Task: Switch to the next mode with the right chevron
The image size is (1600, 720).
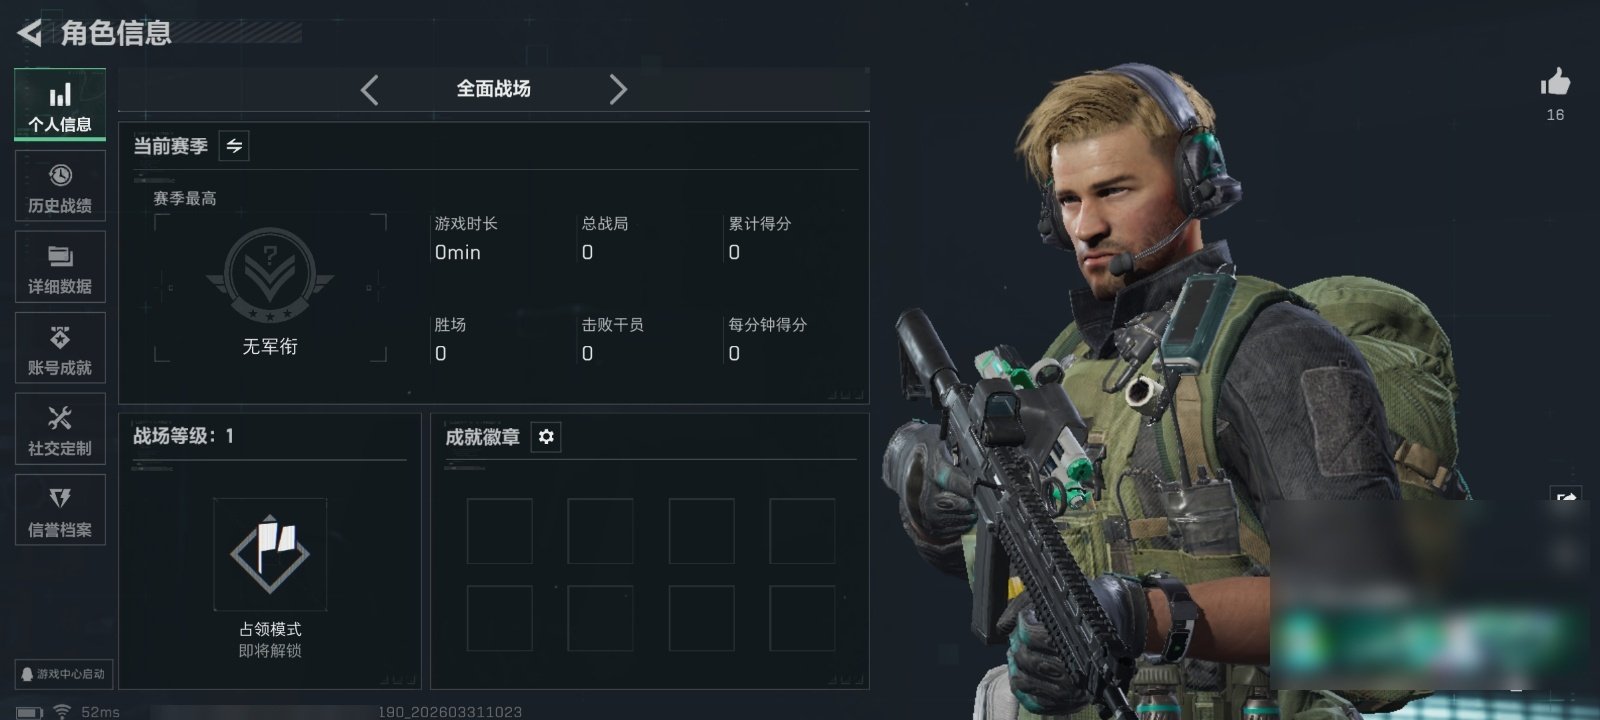Action: [618, 90]
